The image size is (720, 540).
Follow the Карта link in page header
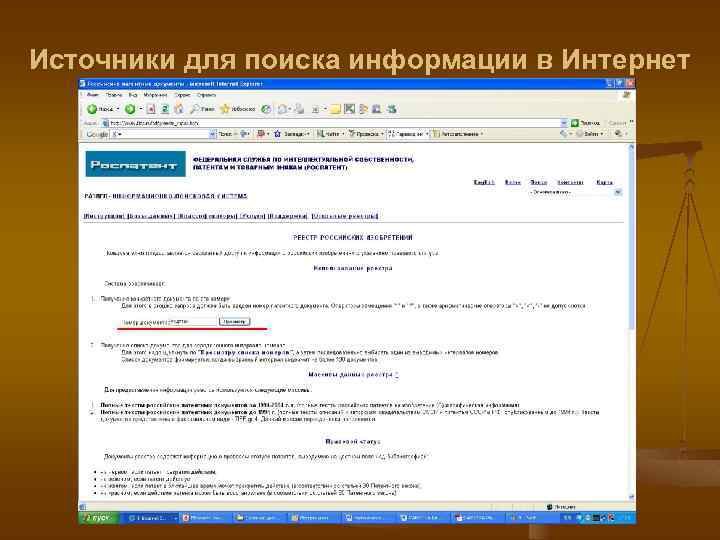pos(604,182)
